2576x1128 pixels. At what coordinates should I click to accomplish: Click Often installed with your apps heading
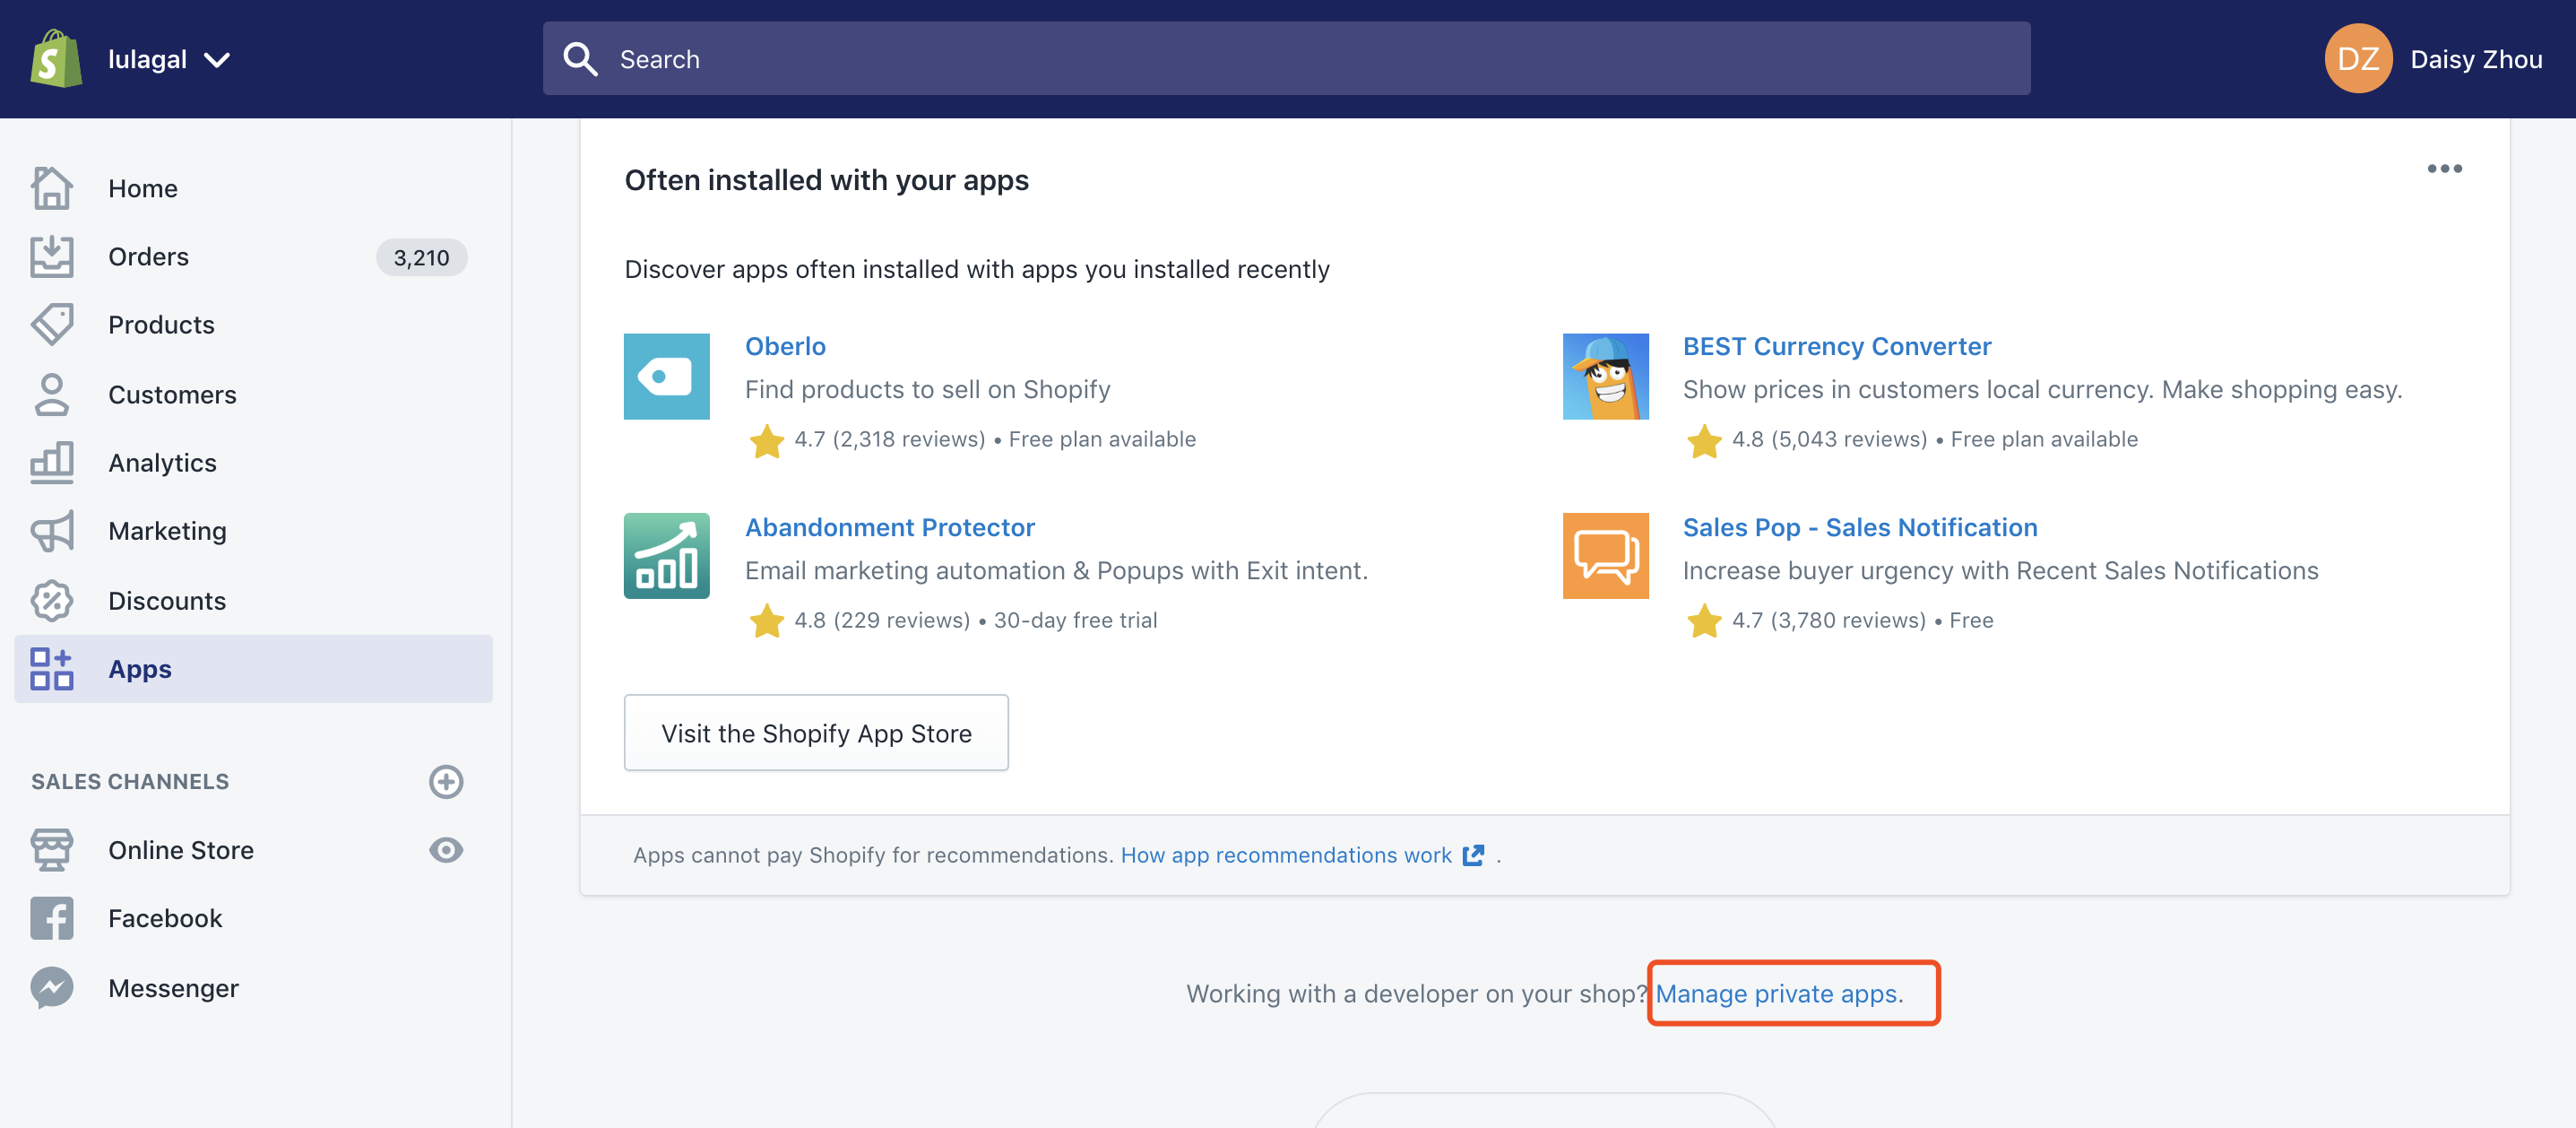[x=826, y=180]
